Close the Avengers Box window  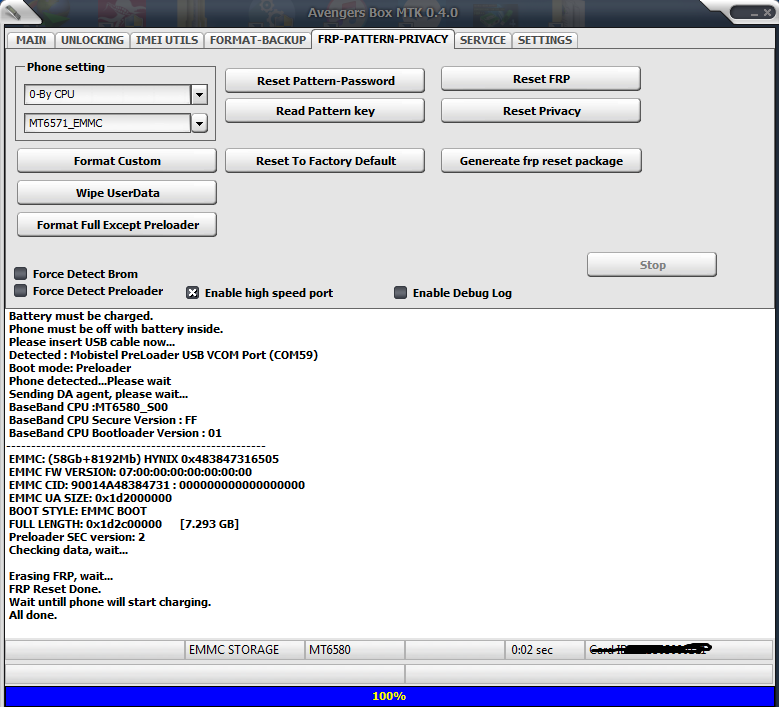point(767,13)
